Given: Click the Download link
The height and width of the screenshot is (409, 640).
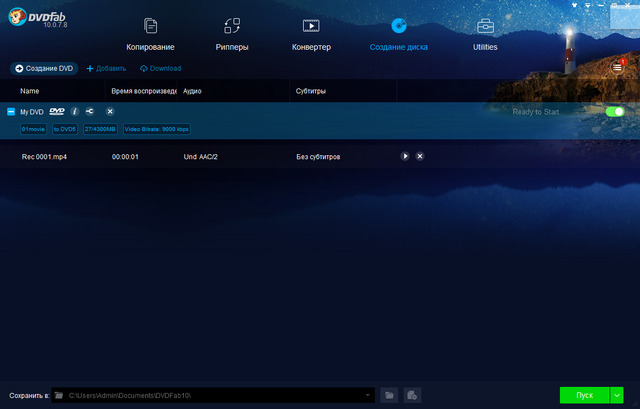Looking at the screenshot, I should click(160, 69).
